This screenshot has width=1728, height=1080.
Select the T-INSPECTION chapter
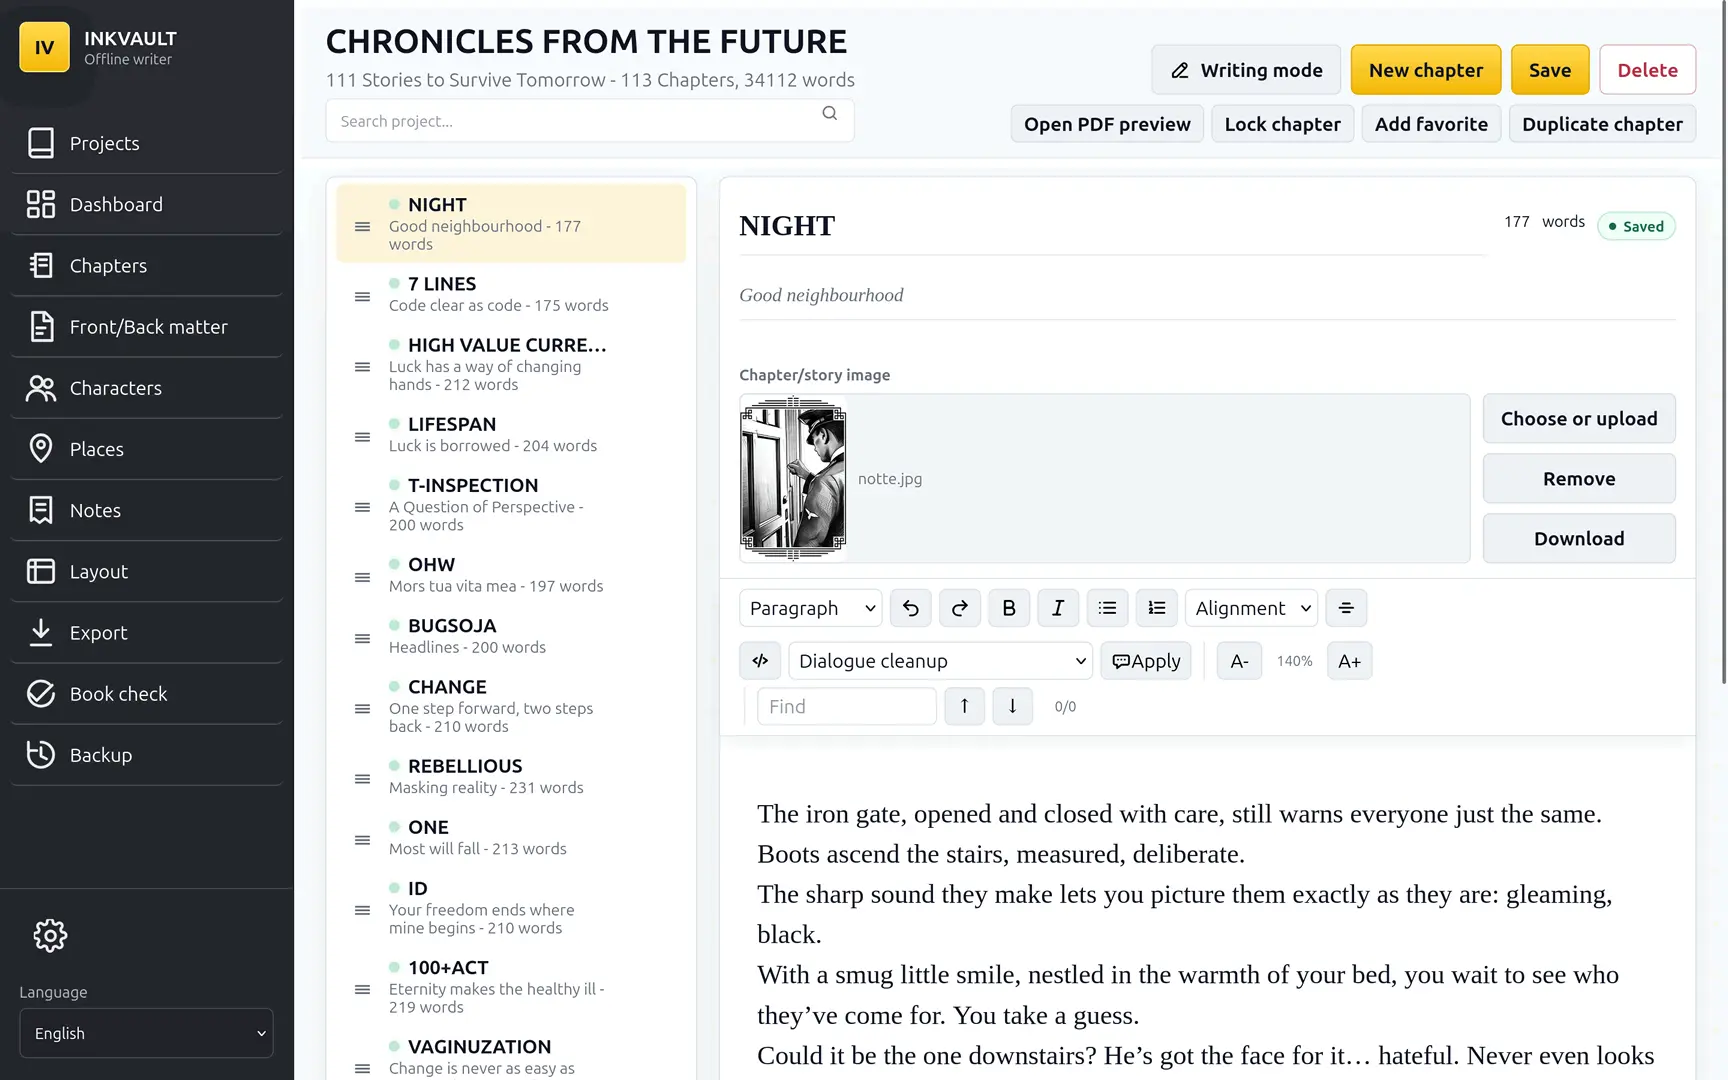pos(511,504)
